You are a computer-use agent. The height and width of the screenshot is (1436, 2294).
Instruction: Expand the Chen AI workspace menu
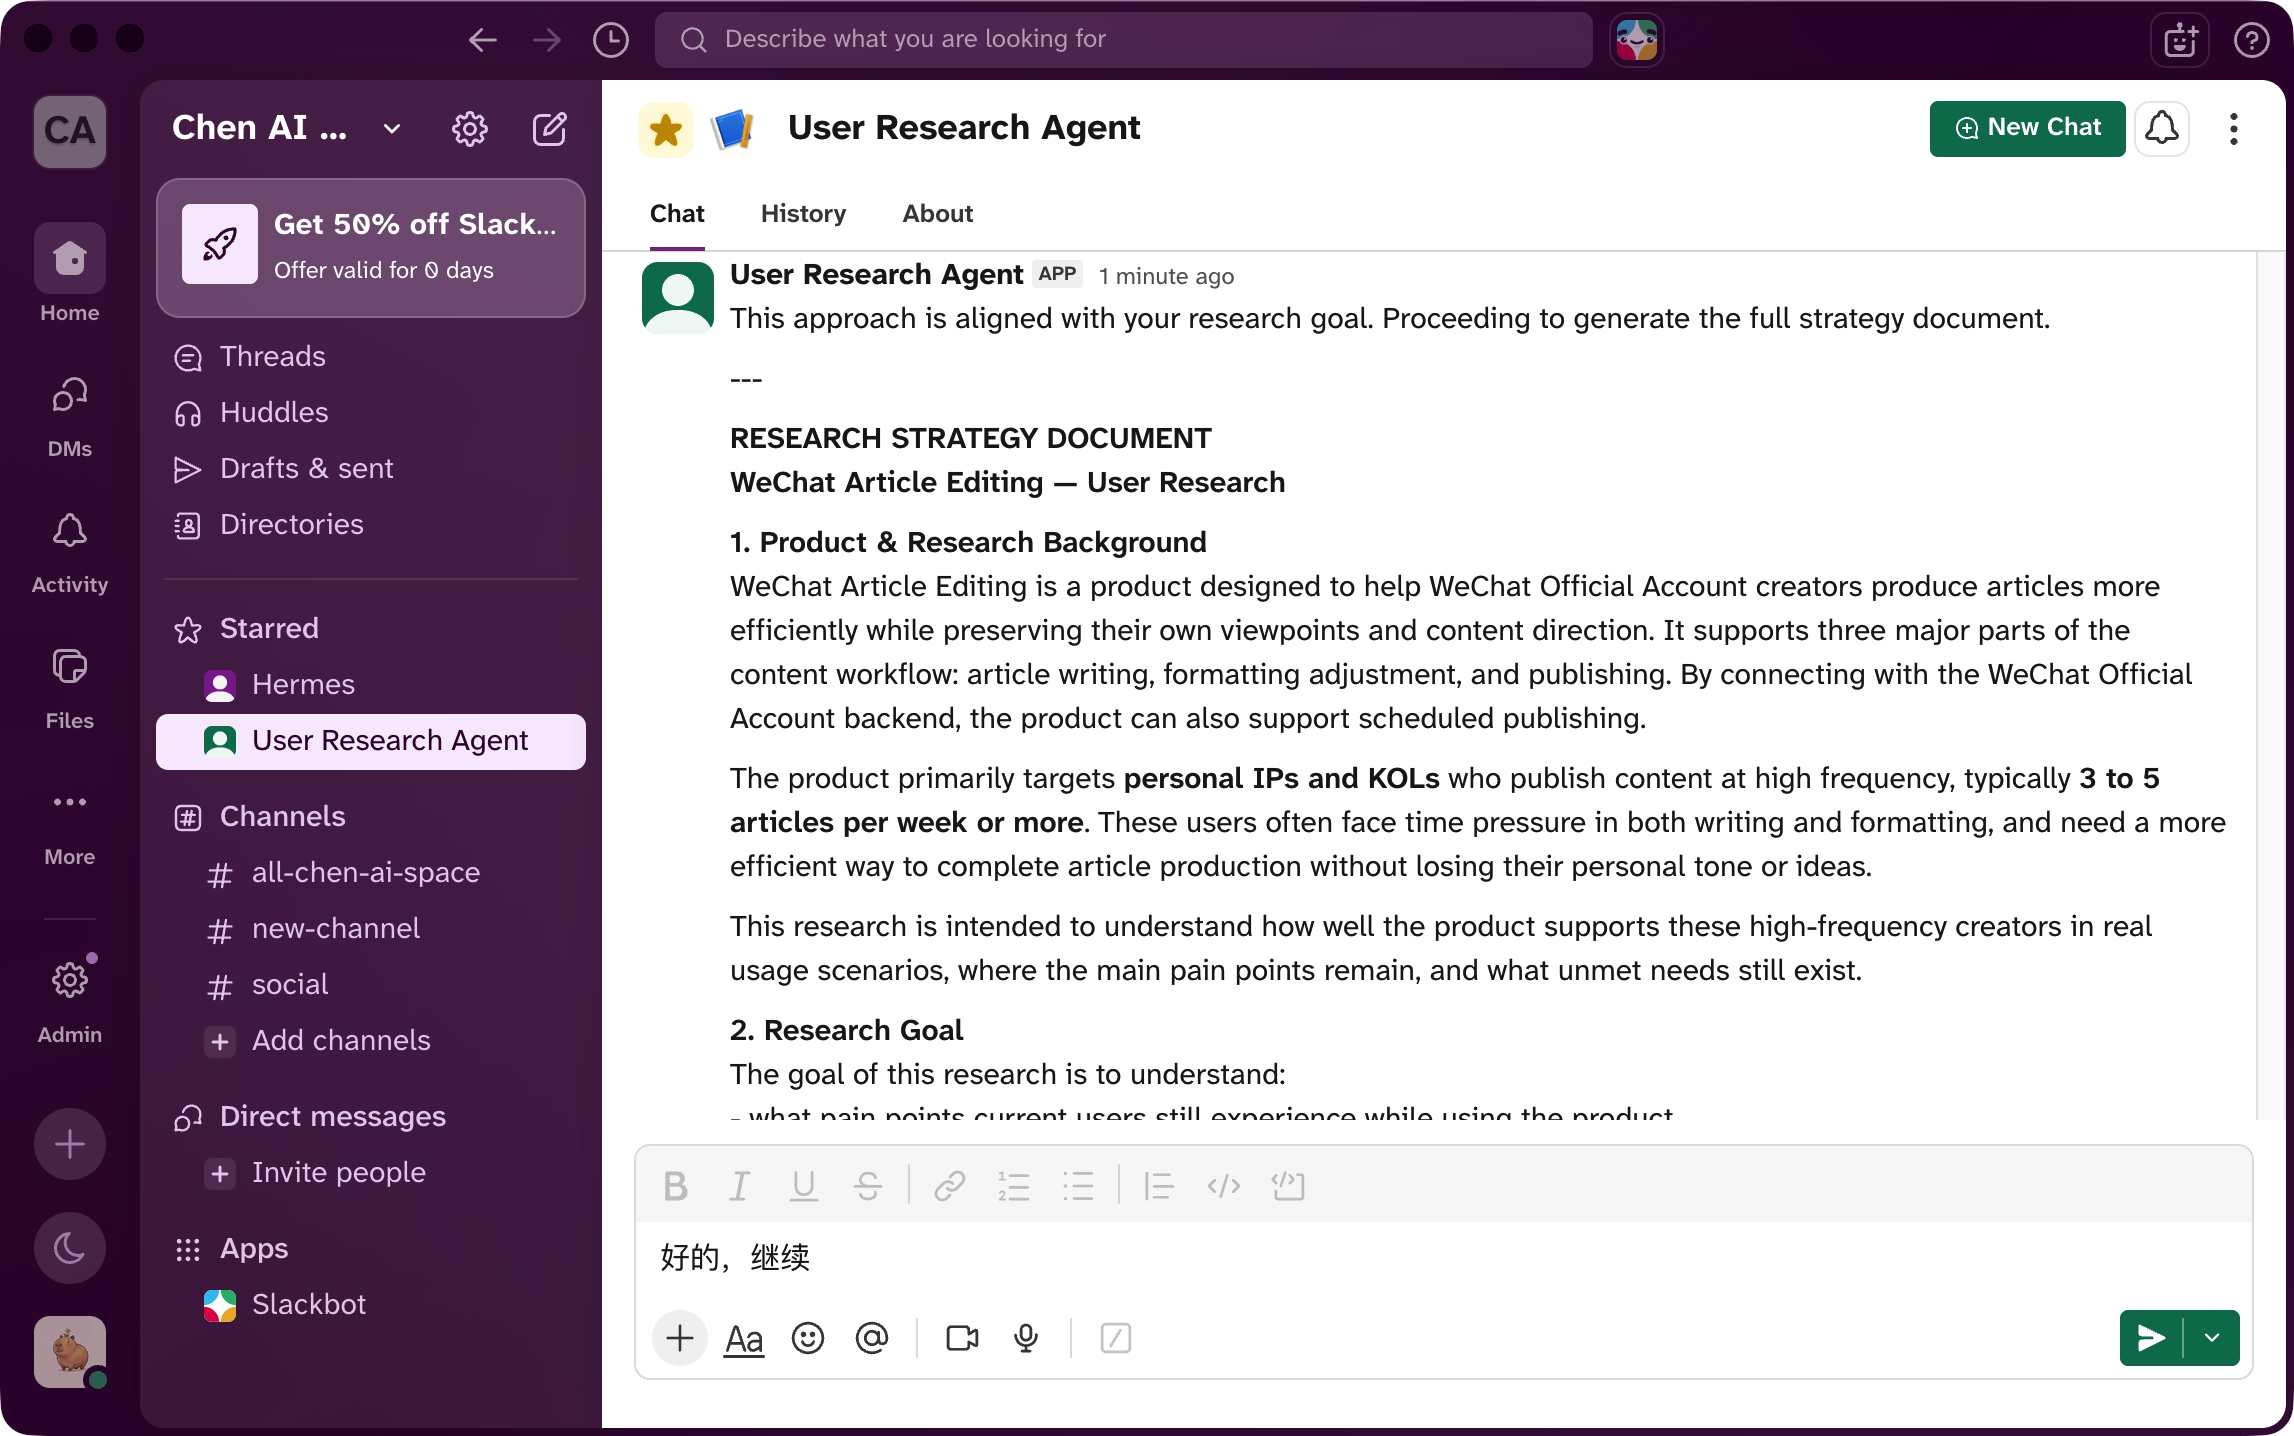point(286,128)
